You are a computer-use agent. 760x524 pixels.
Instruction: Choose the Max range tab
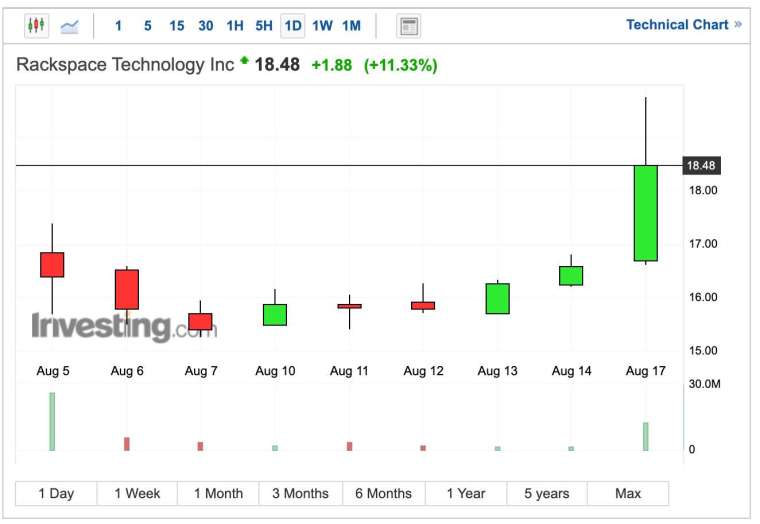click(x=628, y=493)
